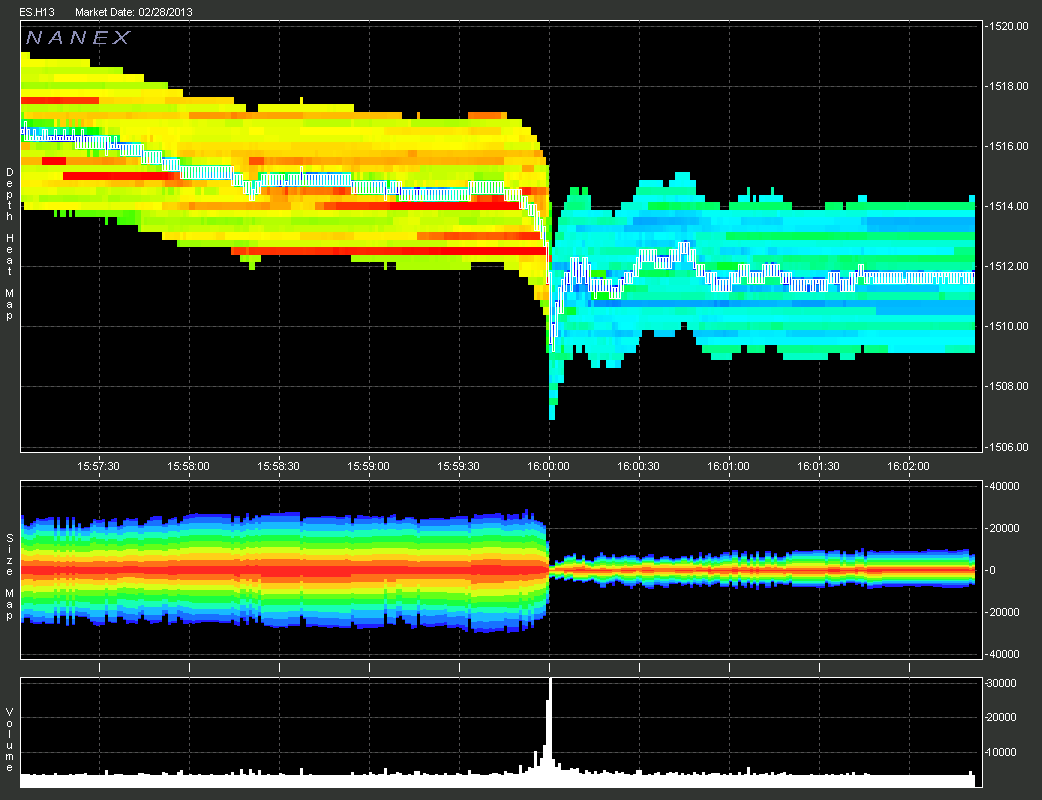
Task: Click the 30000 label on Volume axis
Action: 1002,683
